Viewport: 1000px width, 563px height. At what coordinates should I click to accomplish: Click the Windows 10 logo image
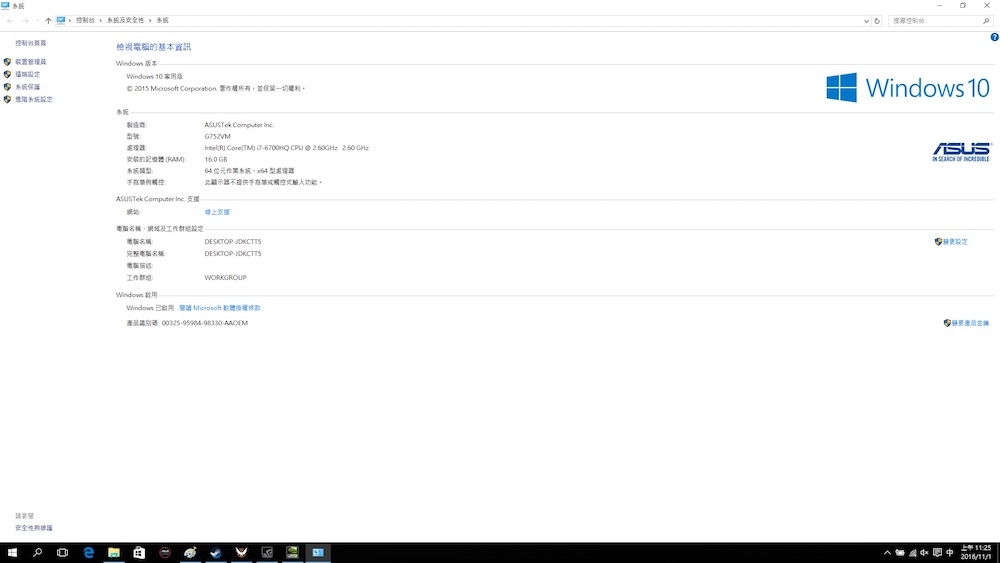click(908, 87)
